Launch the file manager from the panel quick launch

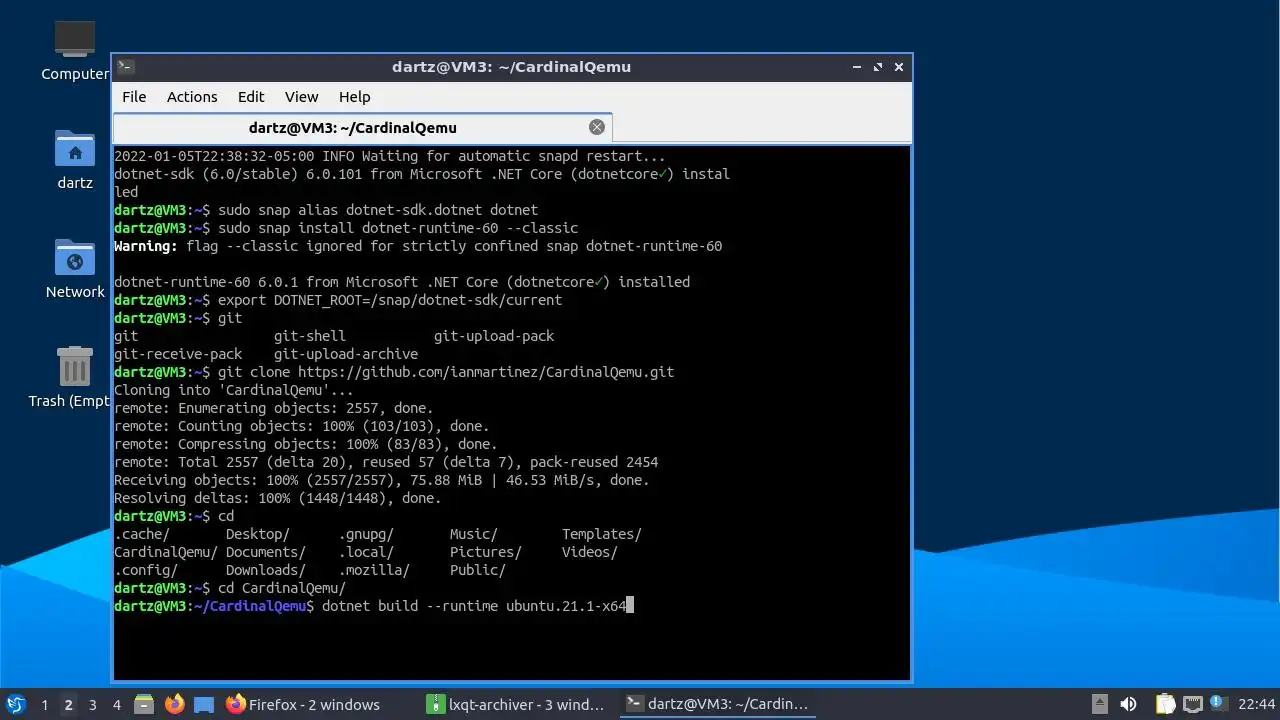[144, 704]
